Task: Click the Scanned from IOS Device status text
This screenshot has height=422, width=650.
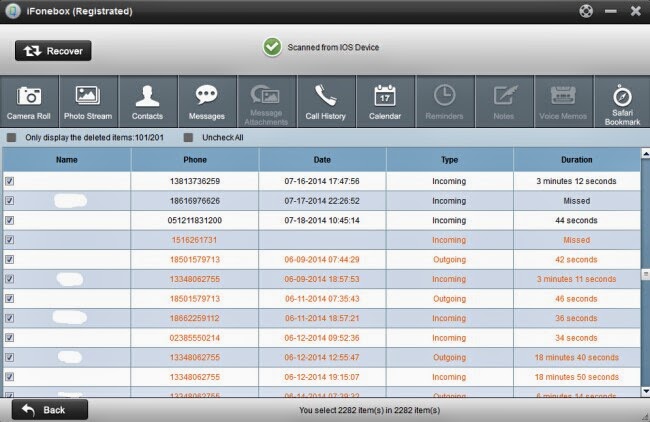Action: pos(333,47)
